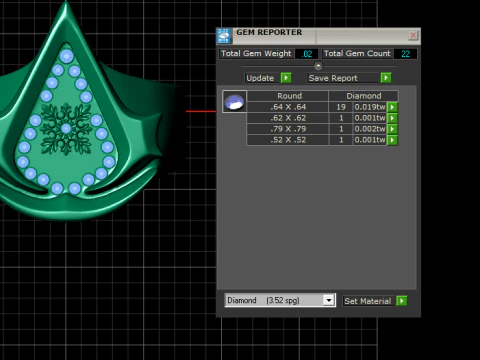
Task: Click green arrow for .62 X .62 row
Action: 392,118
